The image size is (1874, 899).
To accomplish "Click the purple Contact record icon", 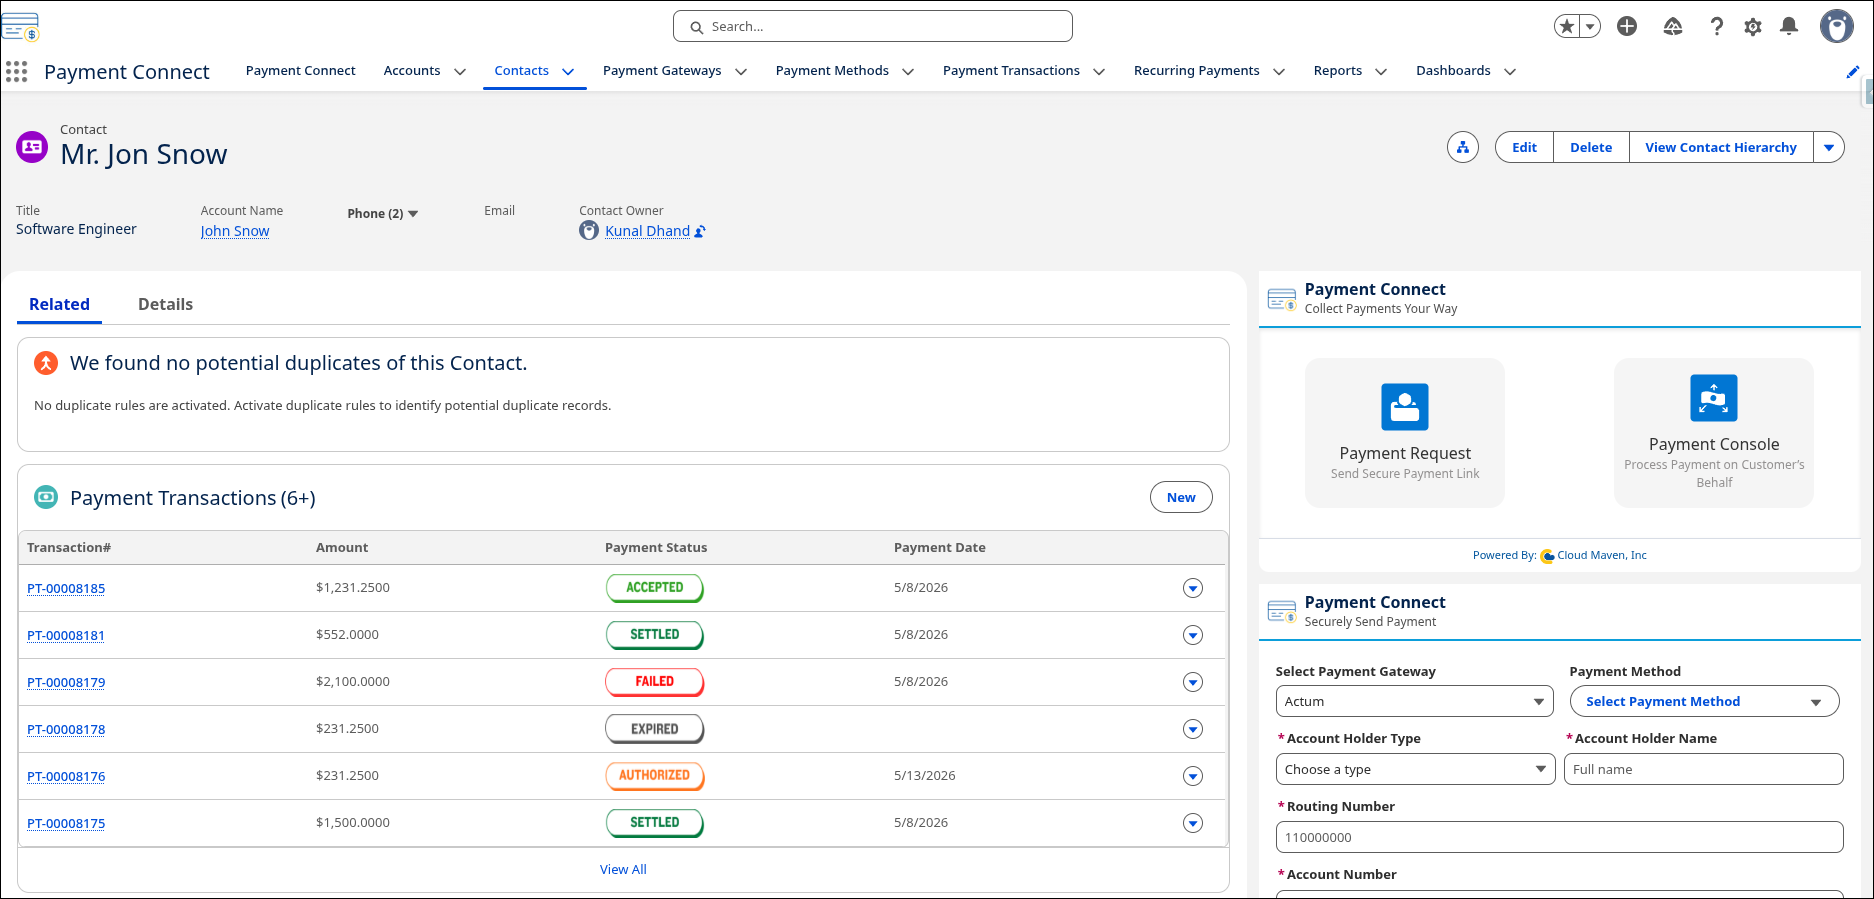I will (x=32, y=147).
